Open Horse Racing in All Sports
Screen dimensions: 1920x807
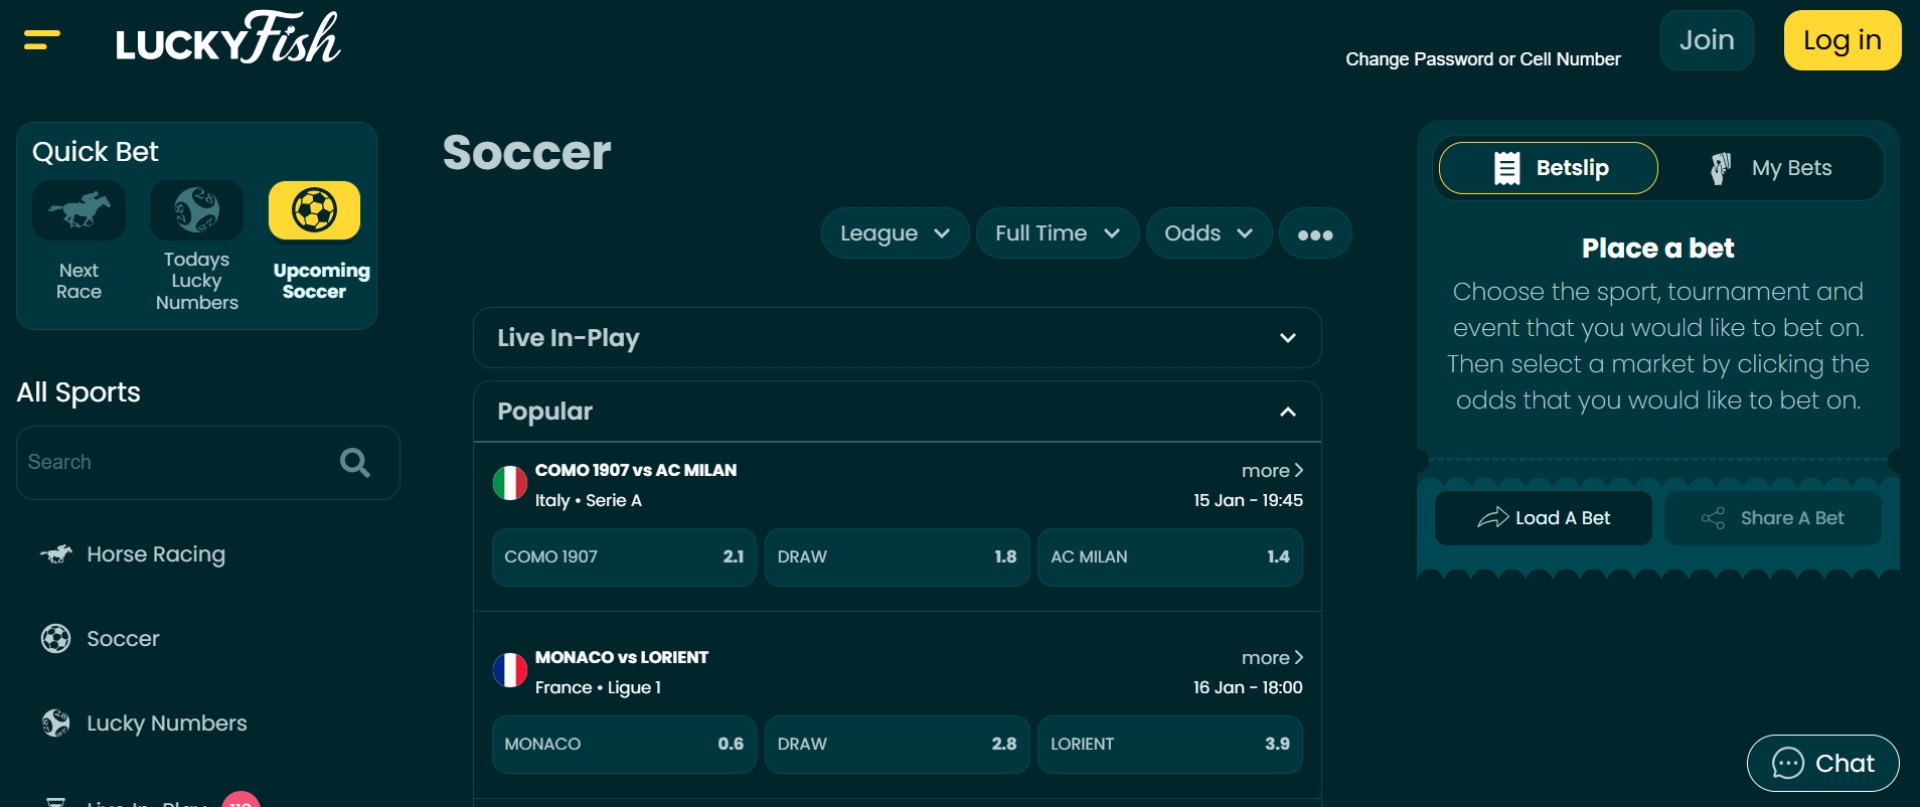(155, 554)
